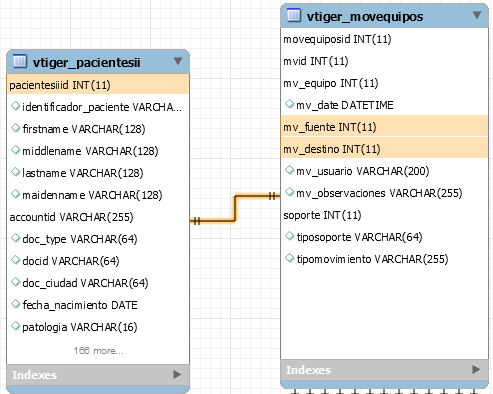The width and height of the screenshot is (493, 394).
Task: Click the diamond icon beside mv_usuario
Action: [289, 170]
